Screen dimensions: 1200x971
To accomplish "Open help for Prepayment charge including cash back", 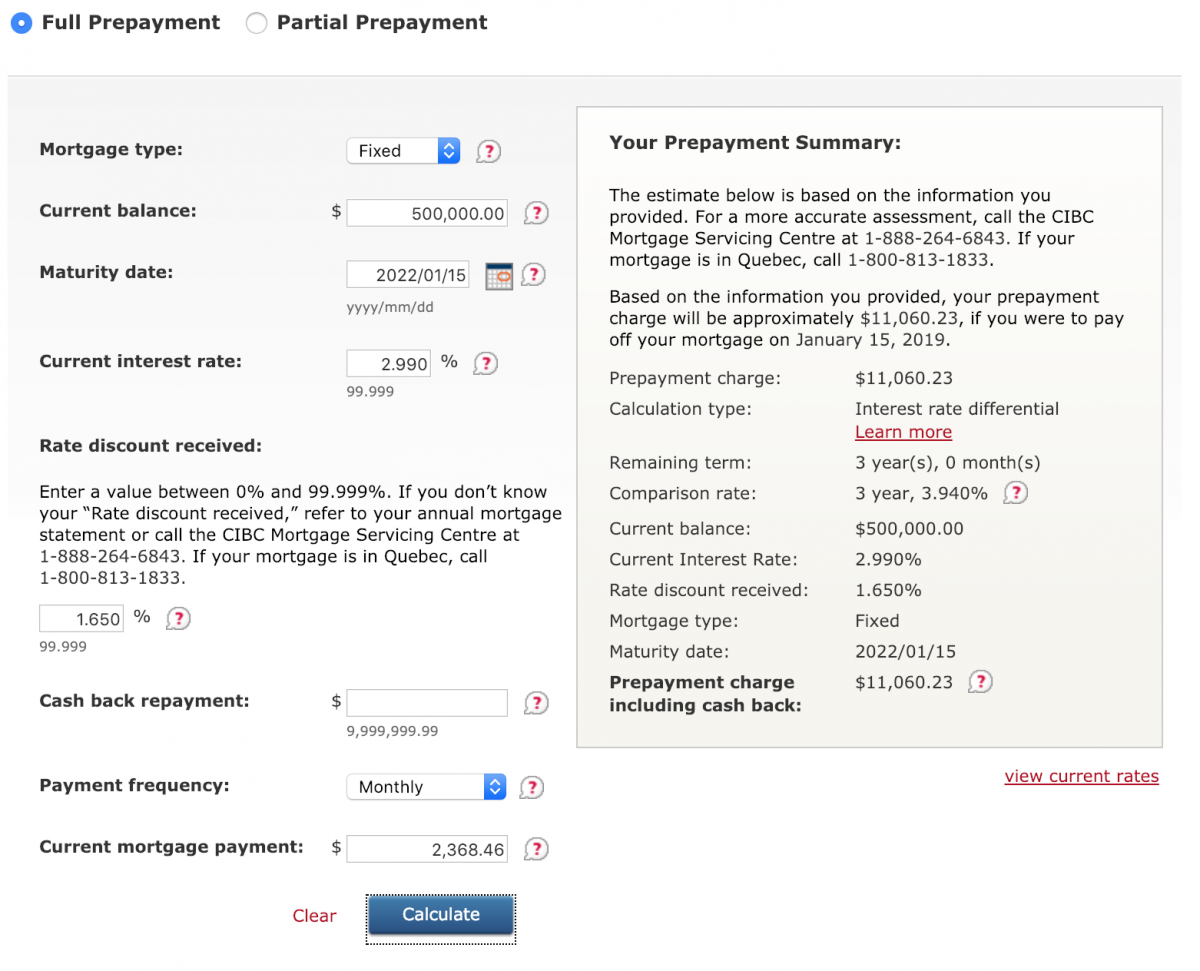I will click(980, 681).
